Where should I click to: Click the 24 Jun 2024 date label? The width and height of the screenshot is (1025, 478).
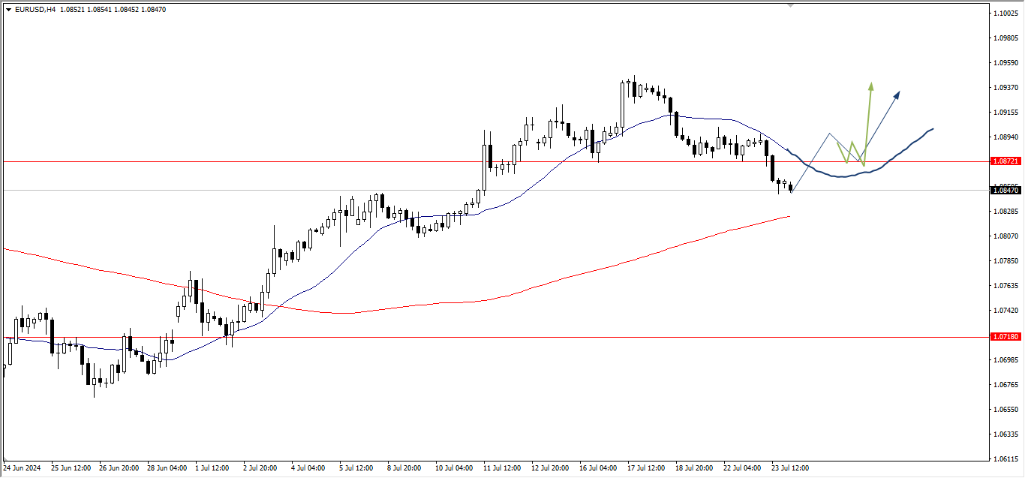23,467
